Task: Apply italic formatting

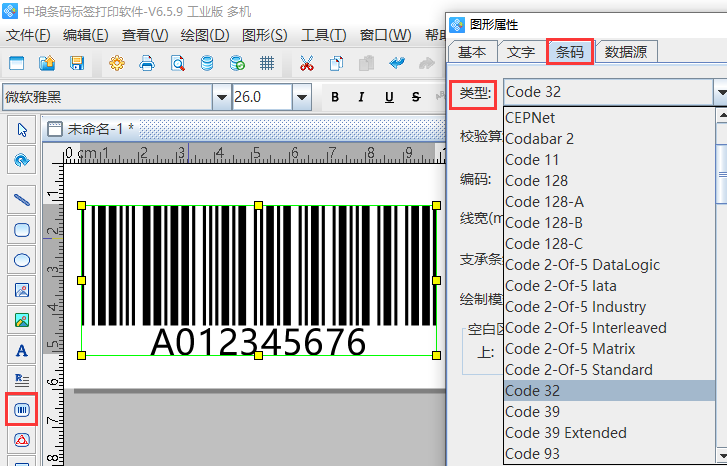Action: 361,97
